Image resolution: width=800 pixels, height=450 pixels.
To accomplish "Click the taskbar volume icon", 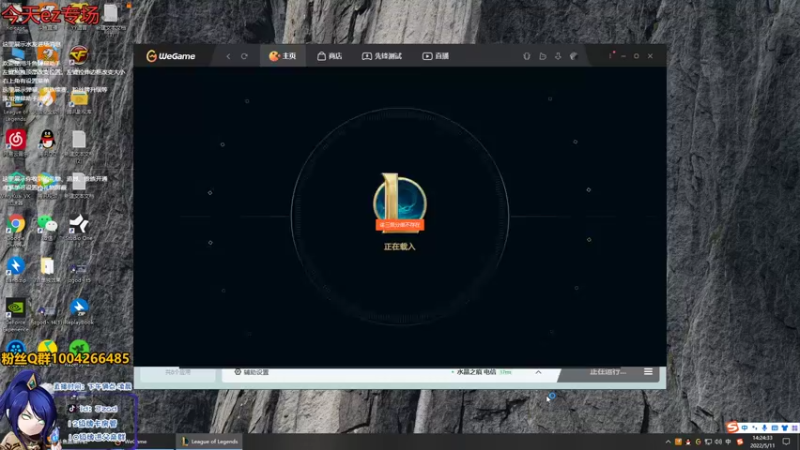I will 718,442.
